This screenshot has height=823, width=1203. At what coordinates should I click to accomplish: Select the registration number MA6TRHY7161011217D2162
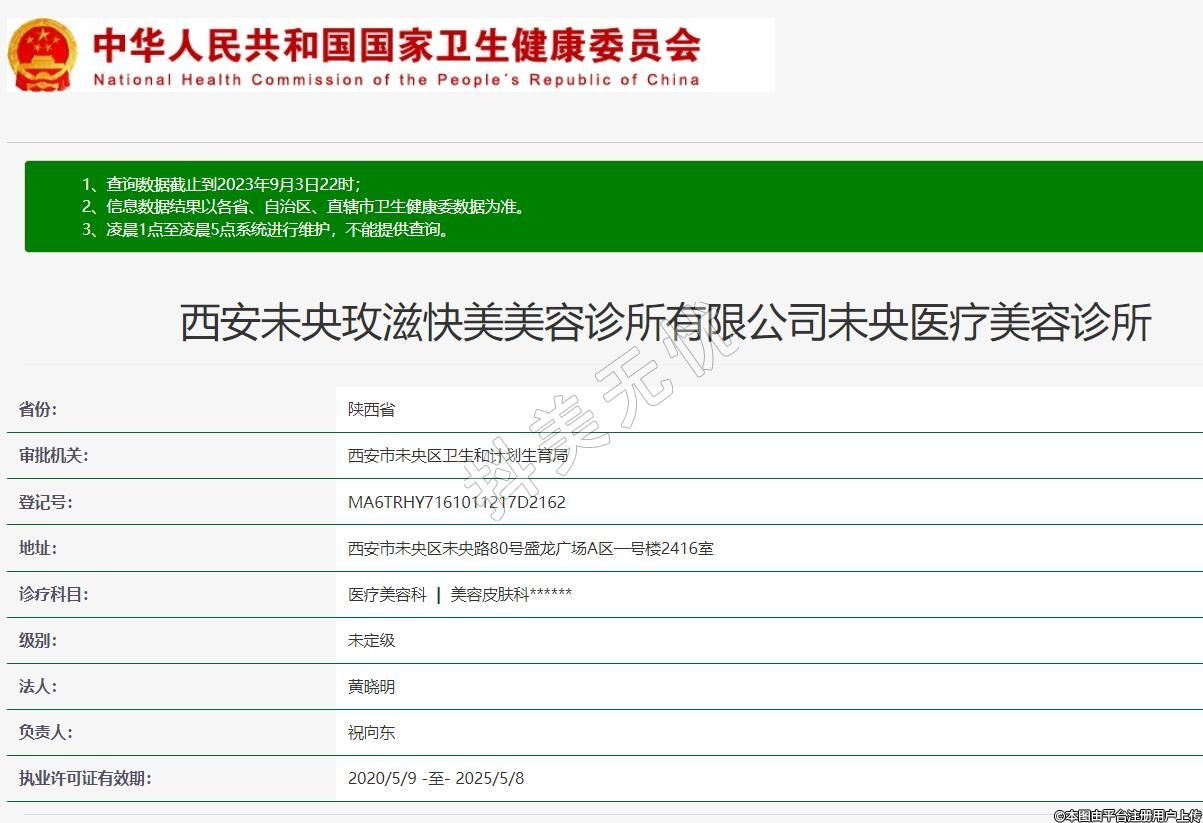pyautogui.click(x=456, y=502)
